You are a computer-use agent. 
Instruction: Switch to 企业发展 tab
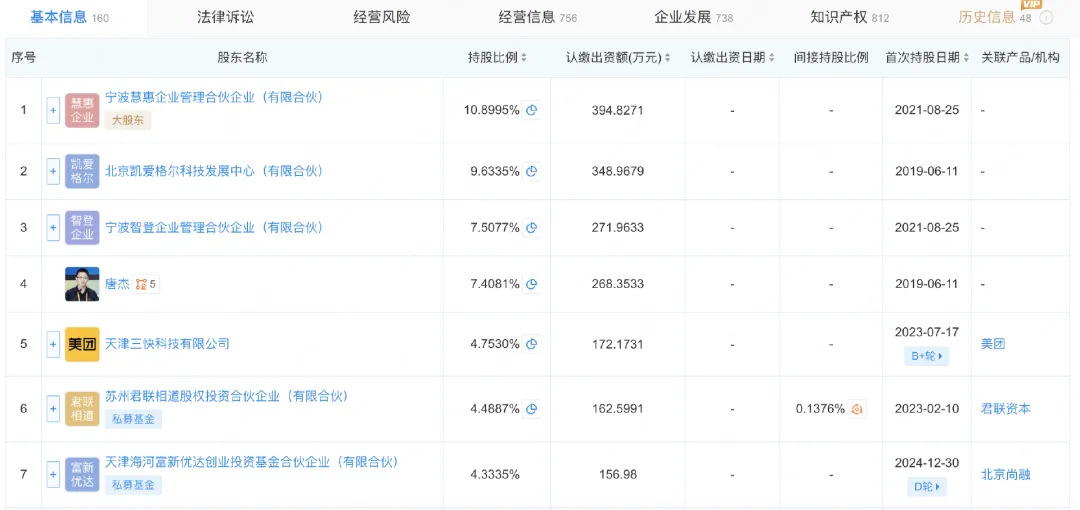[694, 18]
